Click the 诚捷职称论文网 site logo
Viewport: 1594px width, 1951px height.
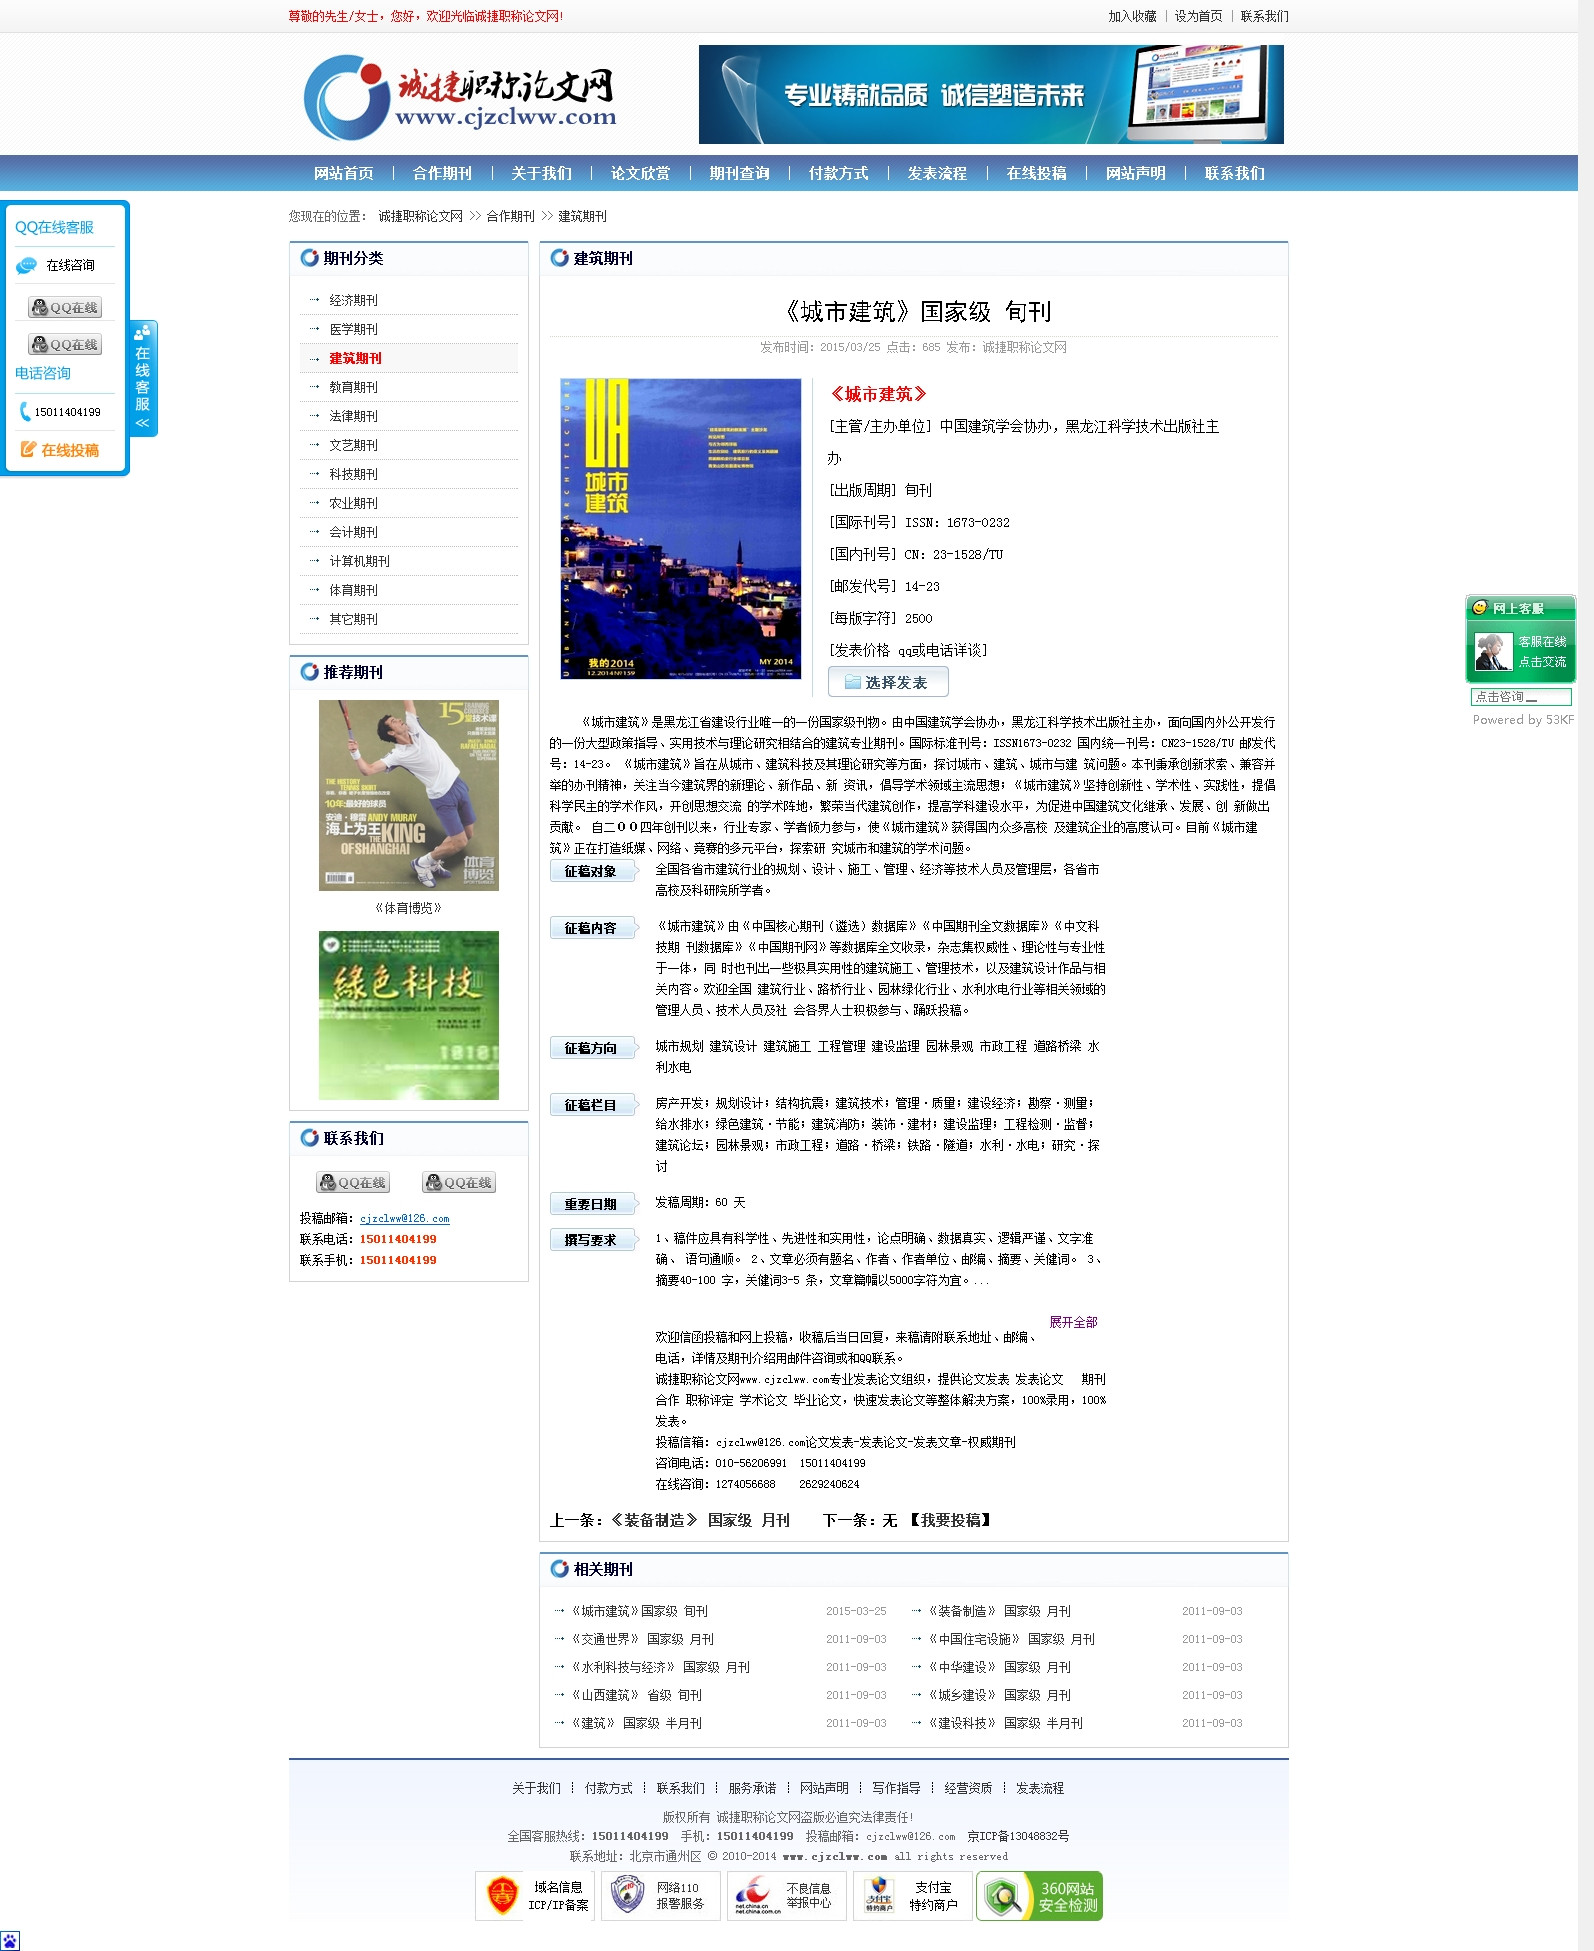pos(460,97)
